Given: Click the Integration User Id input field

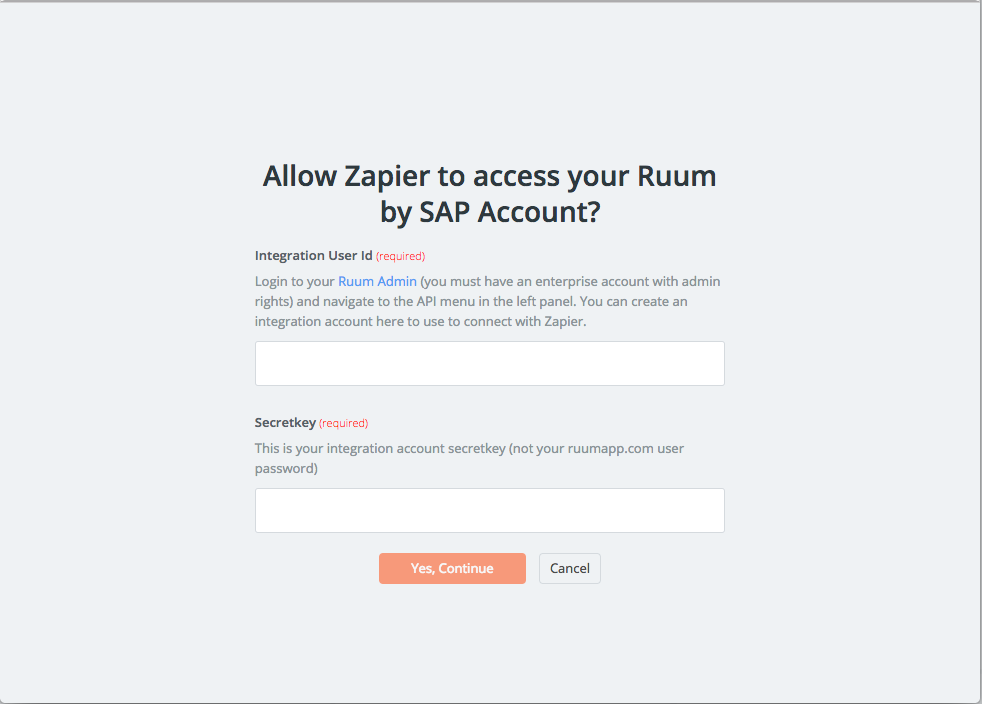Looking at the screenshot, I should coord(489,363).
